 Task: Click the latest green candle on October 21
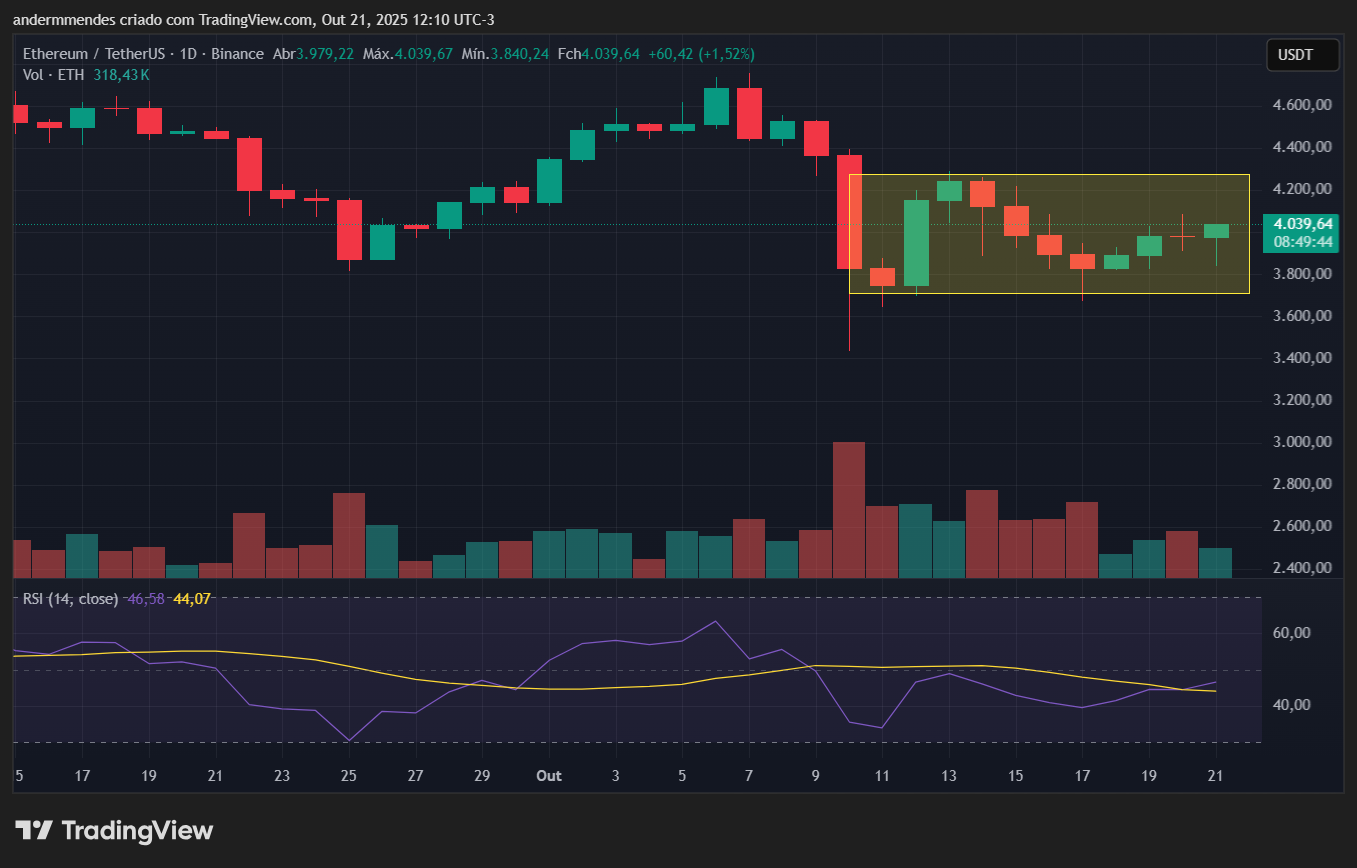[x=1216, y=231]
